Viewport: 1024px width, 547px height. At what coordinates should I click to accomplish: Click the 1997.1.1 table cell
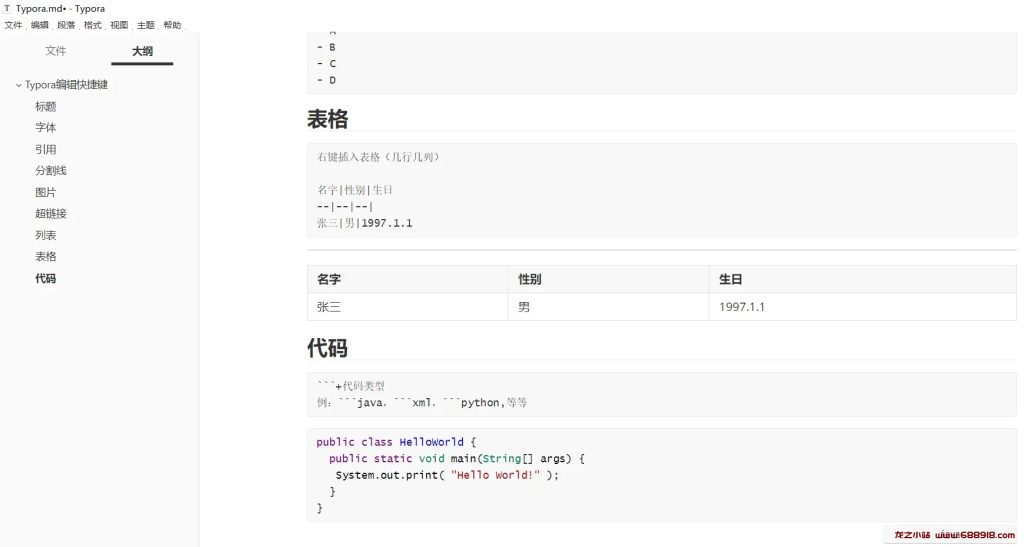[863, 306]
